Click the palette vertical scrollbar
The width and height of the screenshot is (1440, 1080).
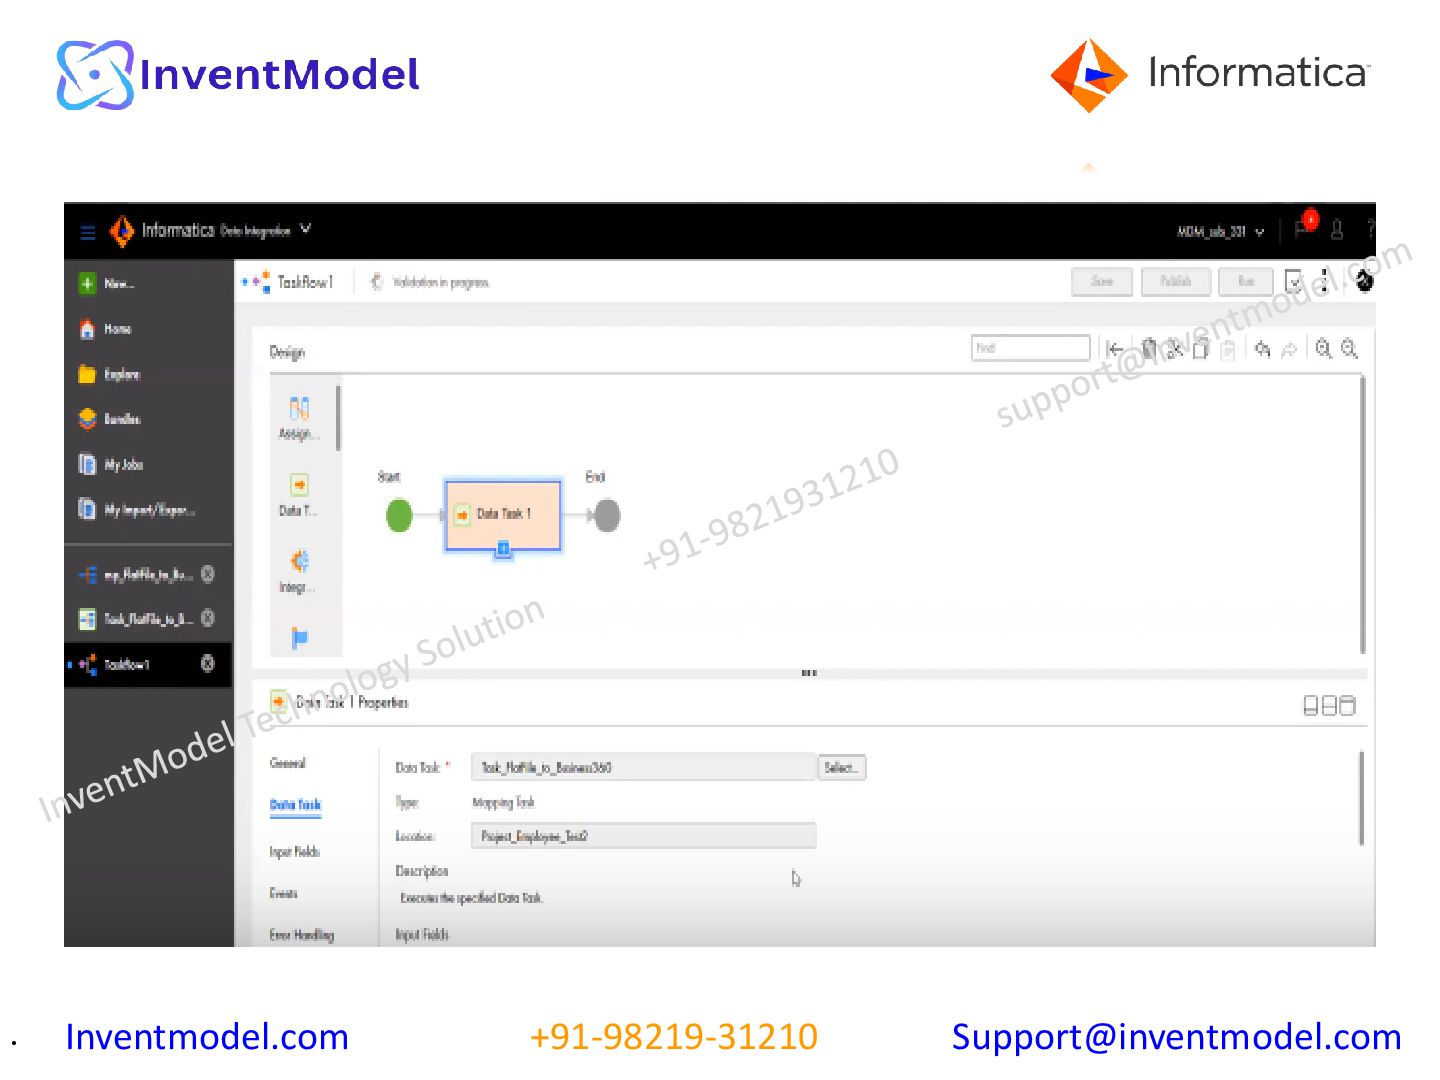339,418
